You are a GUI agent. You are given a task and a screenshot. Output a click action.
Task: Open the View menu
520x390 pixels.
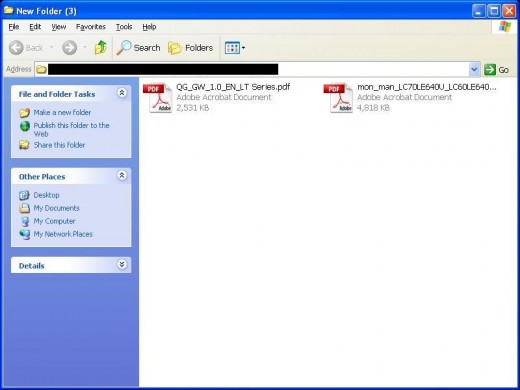[x=59, y=27]
